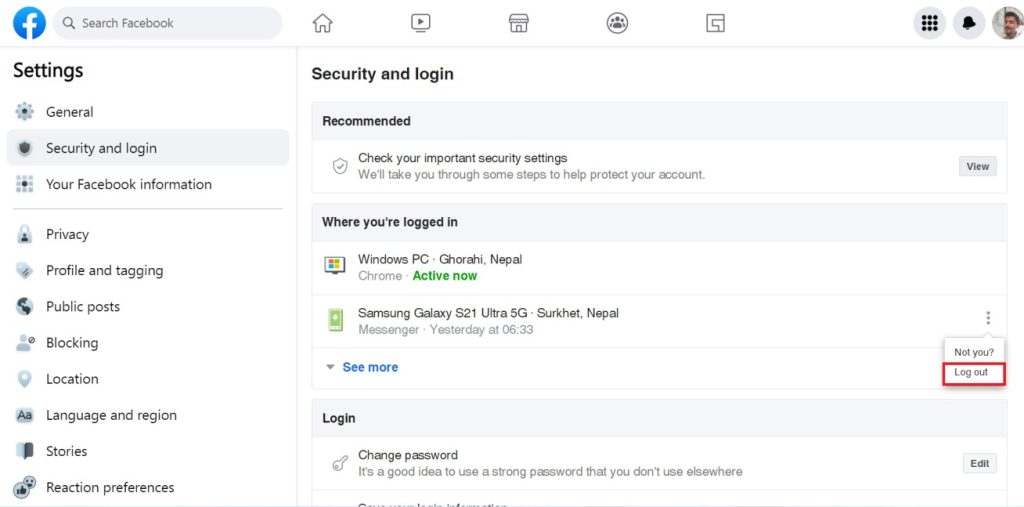Select the Change password row text
Viewport: 1024px width, 507px height.
click(x=408, y=455)
